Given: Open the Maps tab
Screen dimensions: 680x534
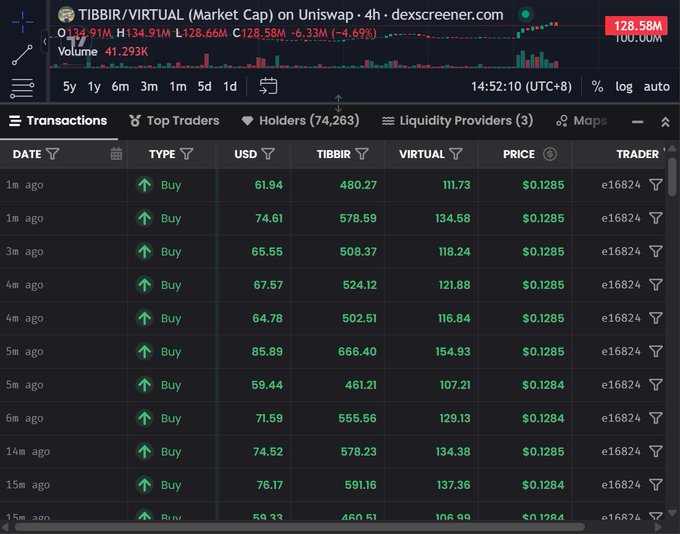Looking at the screenshot, I should pyautogui.click(x=582, y=121).
